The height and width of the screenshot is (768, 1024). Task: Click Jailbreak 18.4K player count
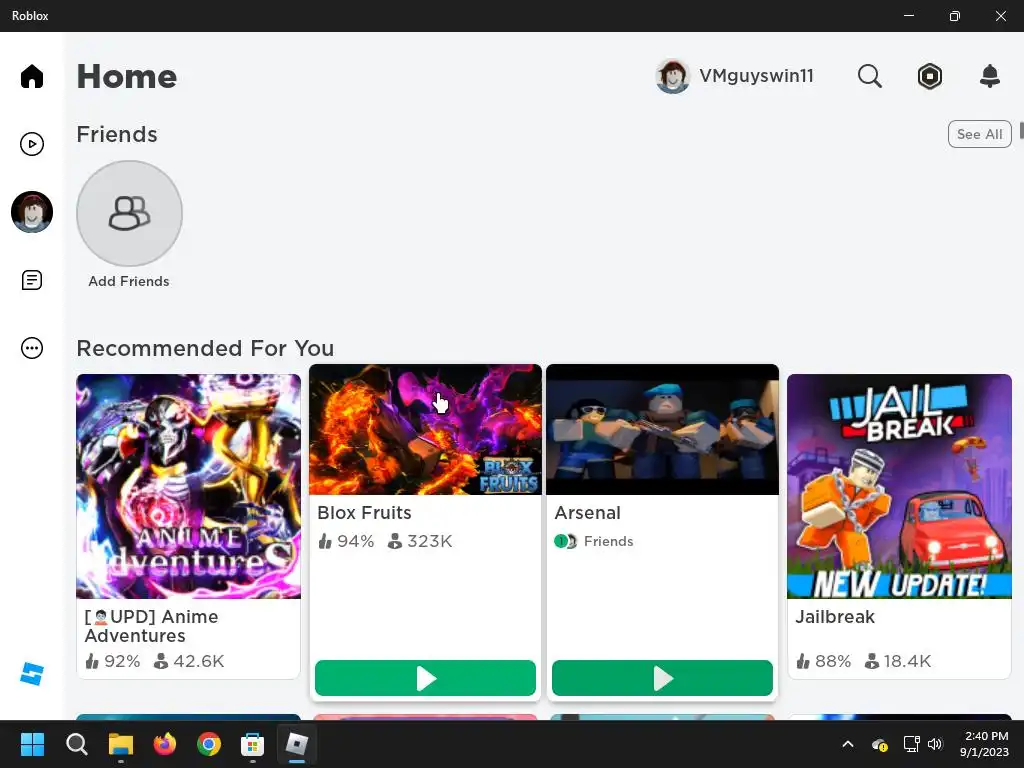pyautogui.click(x=897, y=661)
